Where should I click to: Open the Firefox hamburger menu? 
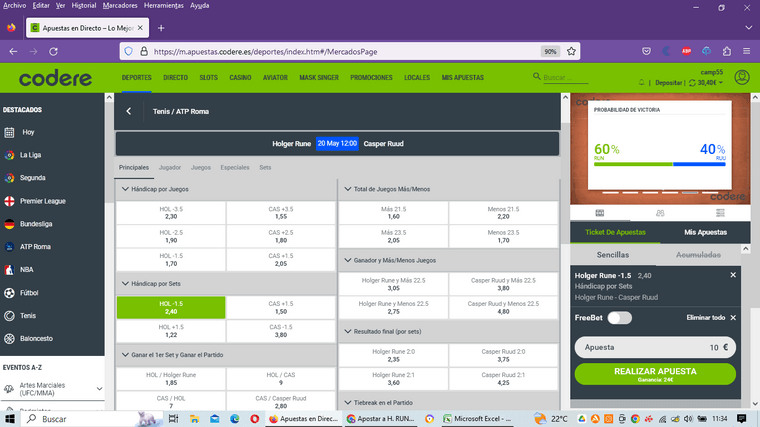coord(746,51)
